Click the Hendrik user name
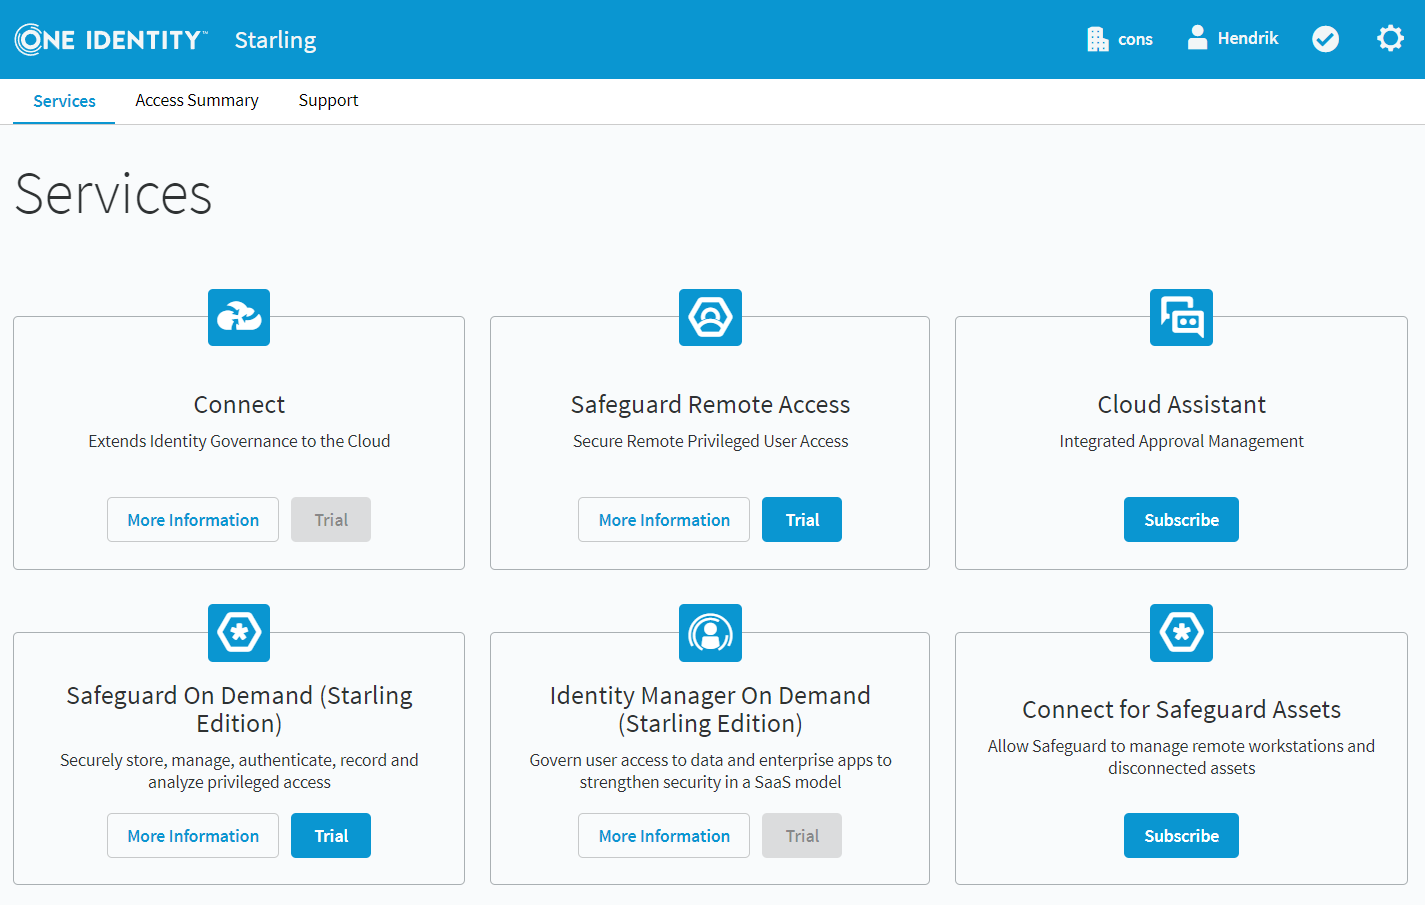Viewport: 1425px width, 905px height. coord(1248,39)
